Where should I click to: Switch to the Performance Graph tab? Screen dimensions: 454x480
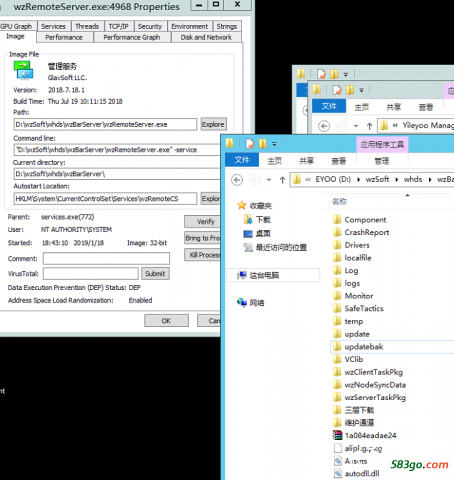[132, 37]
